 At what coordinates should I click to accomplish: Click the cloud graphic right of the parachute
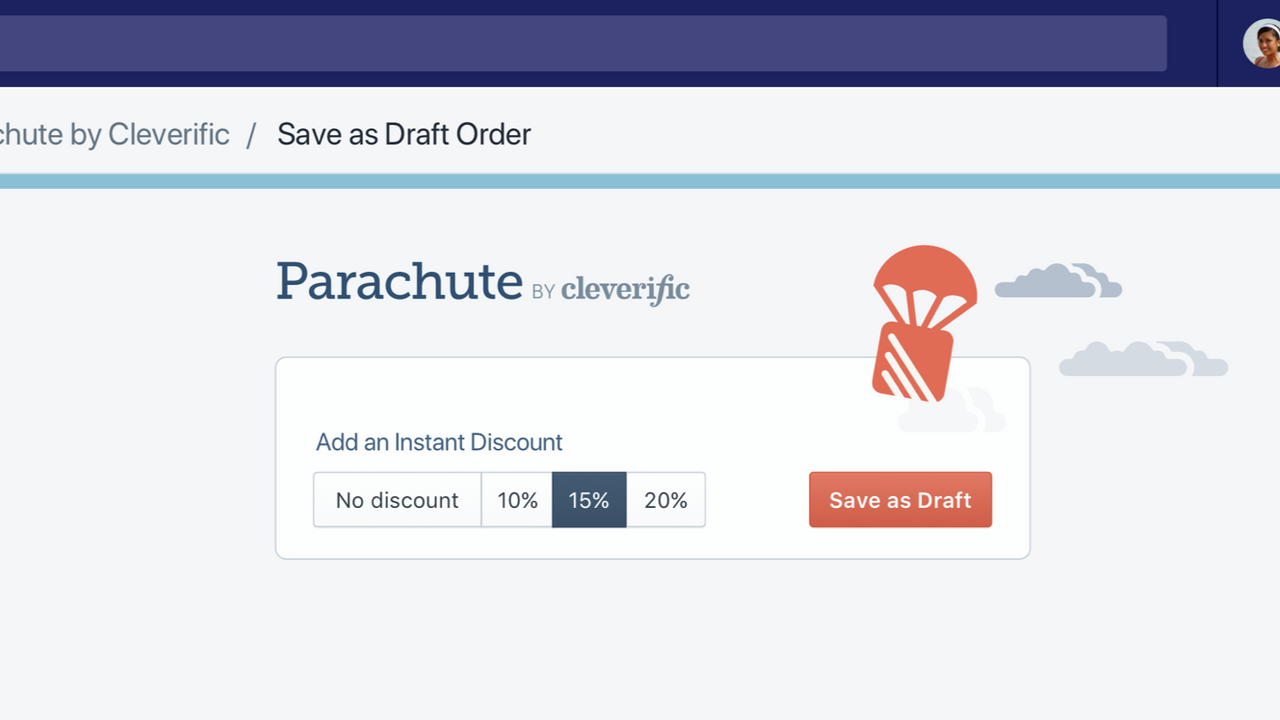coord(1057,281)
